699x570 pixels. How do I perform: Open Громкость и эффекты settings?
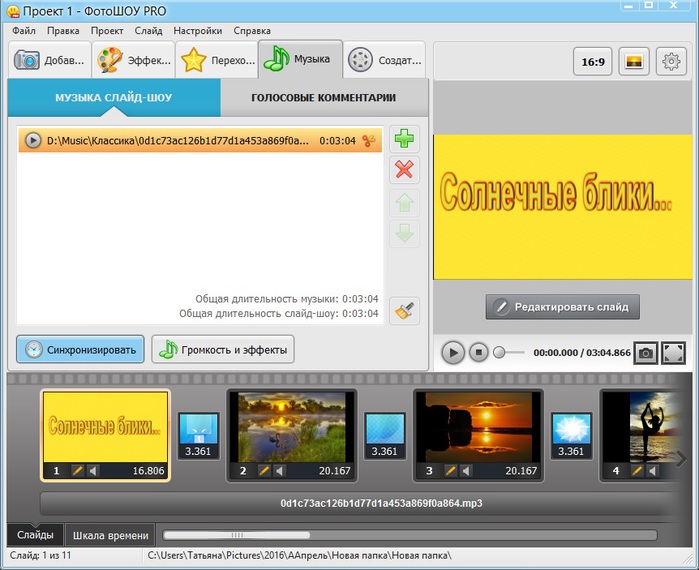point(223,349)
